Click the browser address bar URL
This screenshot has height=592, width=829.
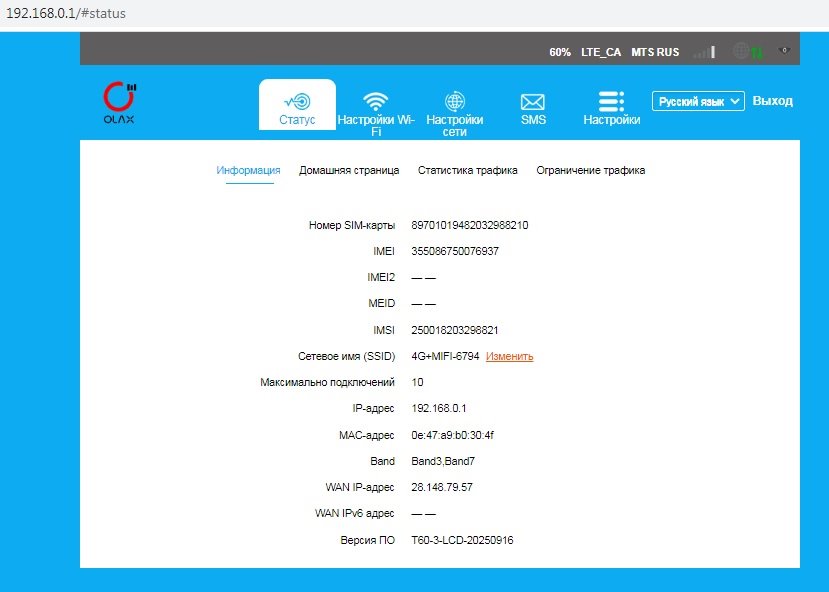[x=66, y=14]
